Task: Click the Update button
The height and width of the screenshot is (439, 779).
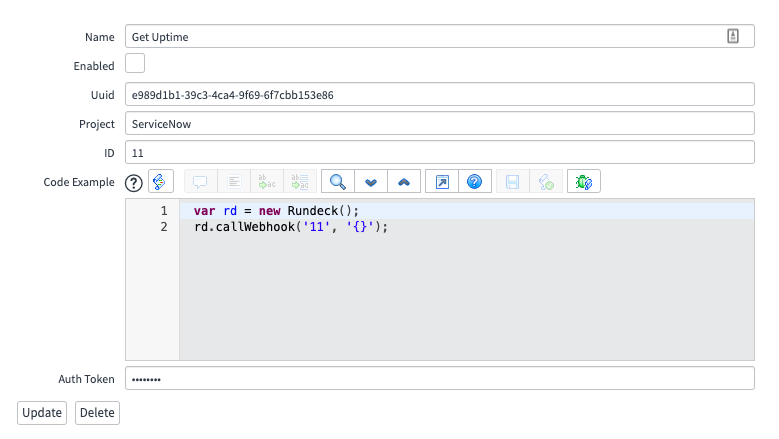Action: click(x=42, y=413)
